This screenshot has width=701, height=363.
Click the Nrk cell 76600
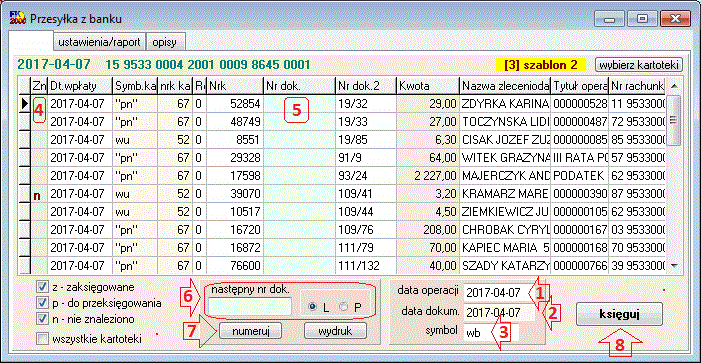pyautogui.click(x=234, y=266)
